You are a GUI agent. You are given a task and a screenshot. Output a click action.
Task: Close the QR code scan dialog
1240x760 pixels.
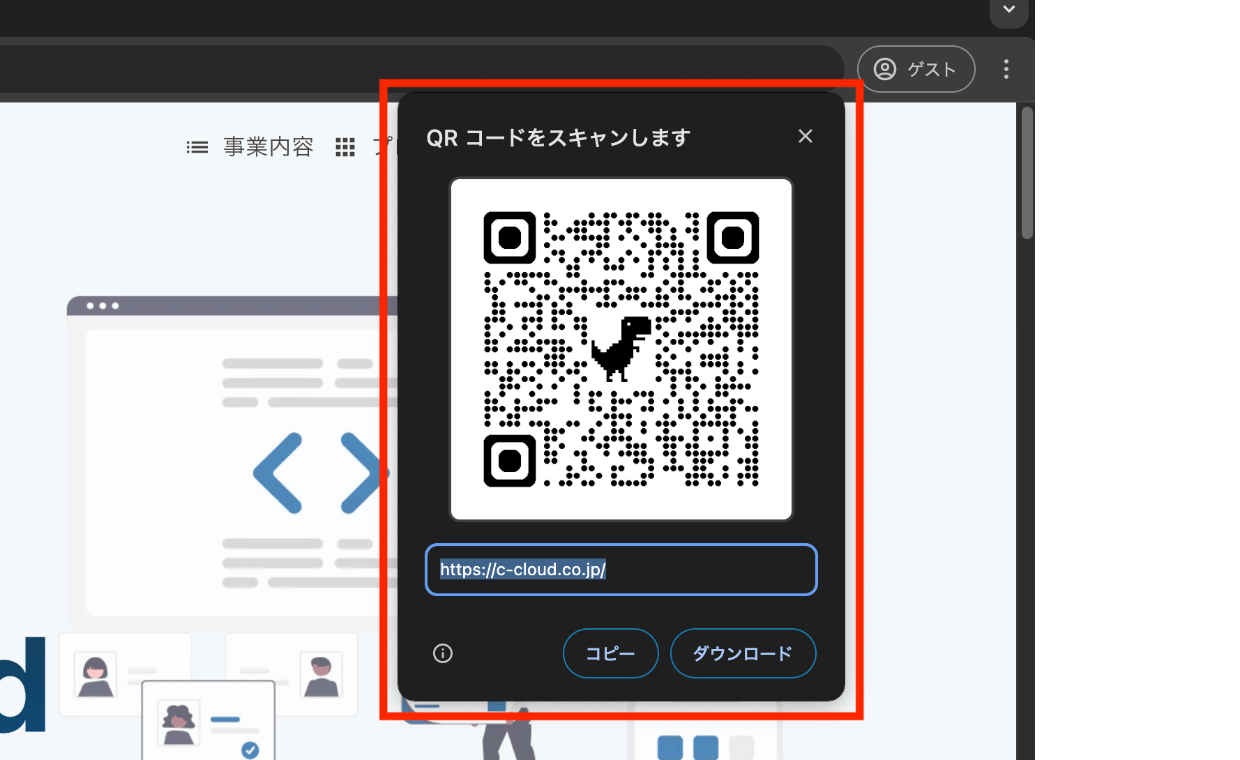805,137
